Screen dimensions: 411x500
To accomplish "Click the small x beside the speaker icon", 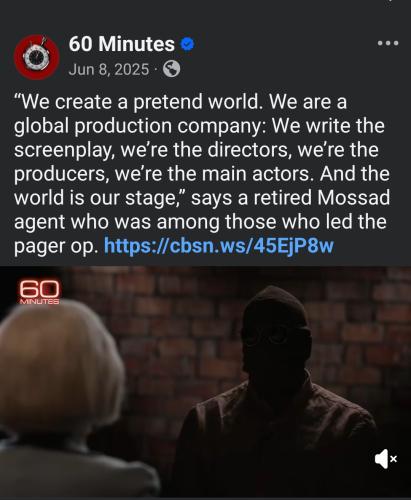I will (394, 459).
